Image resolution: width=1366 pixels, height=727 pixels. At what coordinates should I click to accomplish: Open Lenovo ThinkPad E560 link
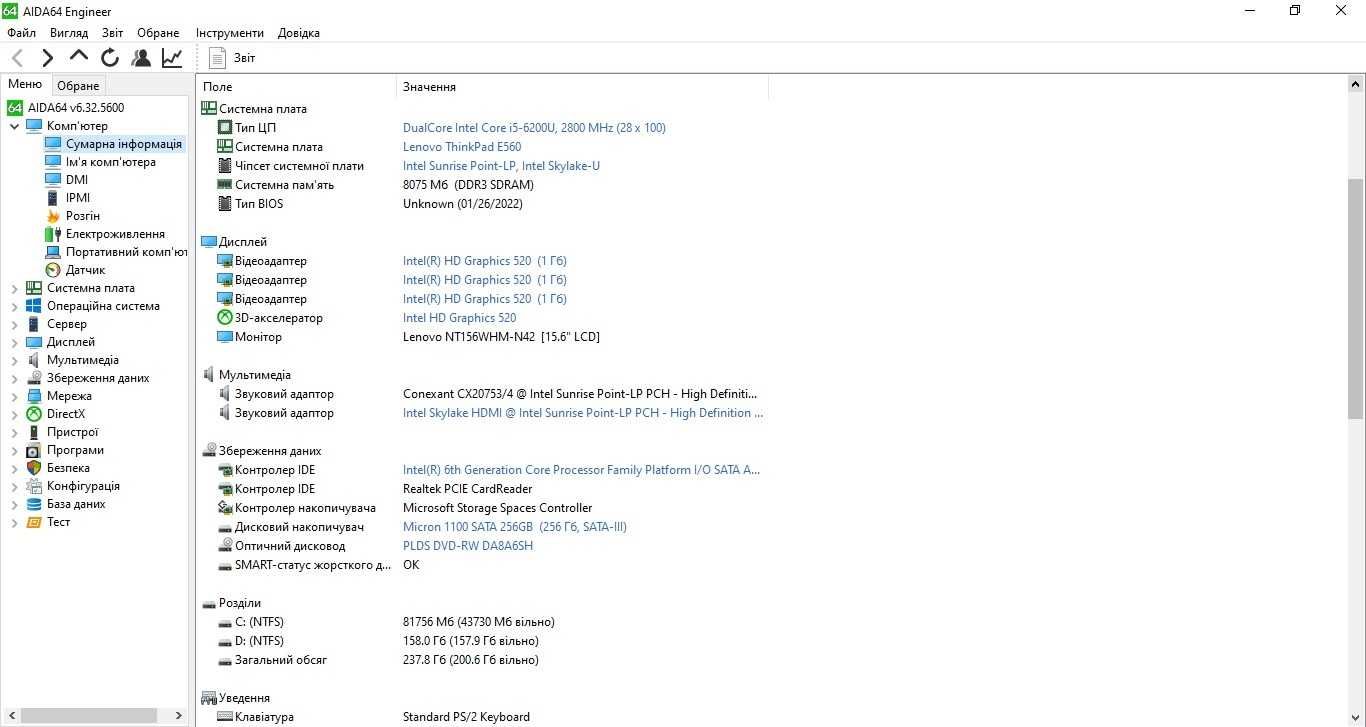click(462, 147)
